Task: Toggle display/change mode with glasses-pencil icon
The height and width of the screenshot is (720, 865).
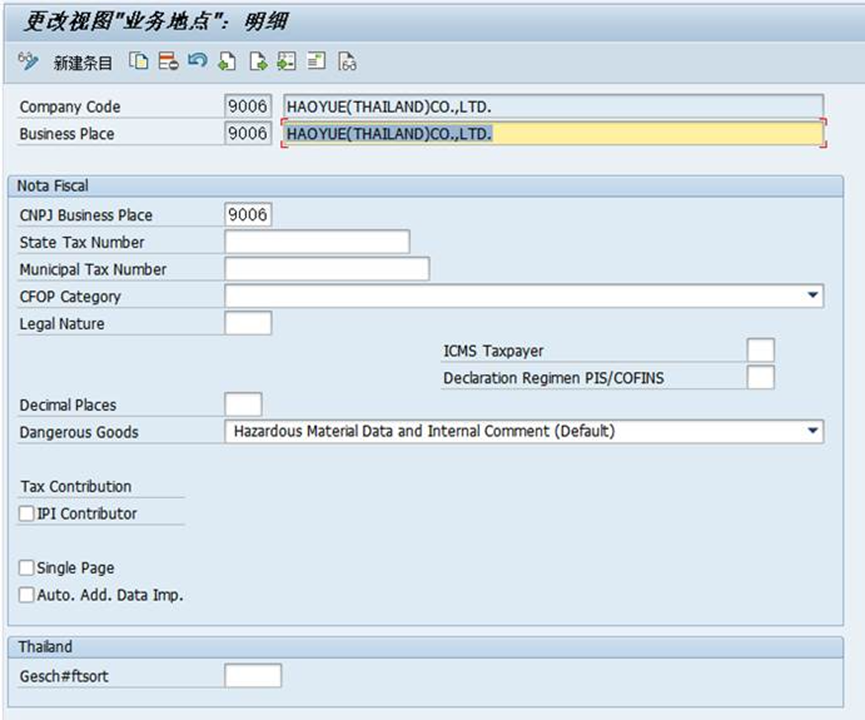Action: coord(28,61)
